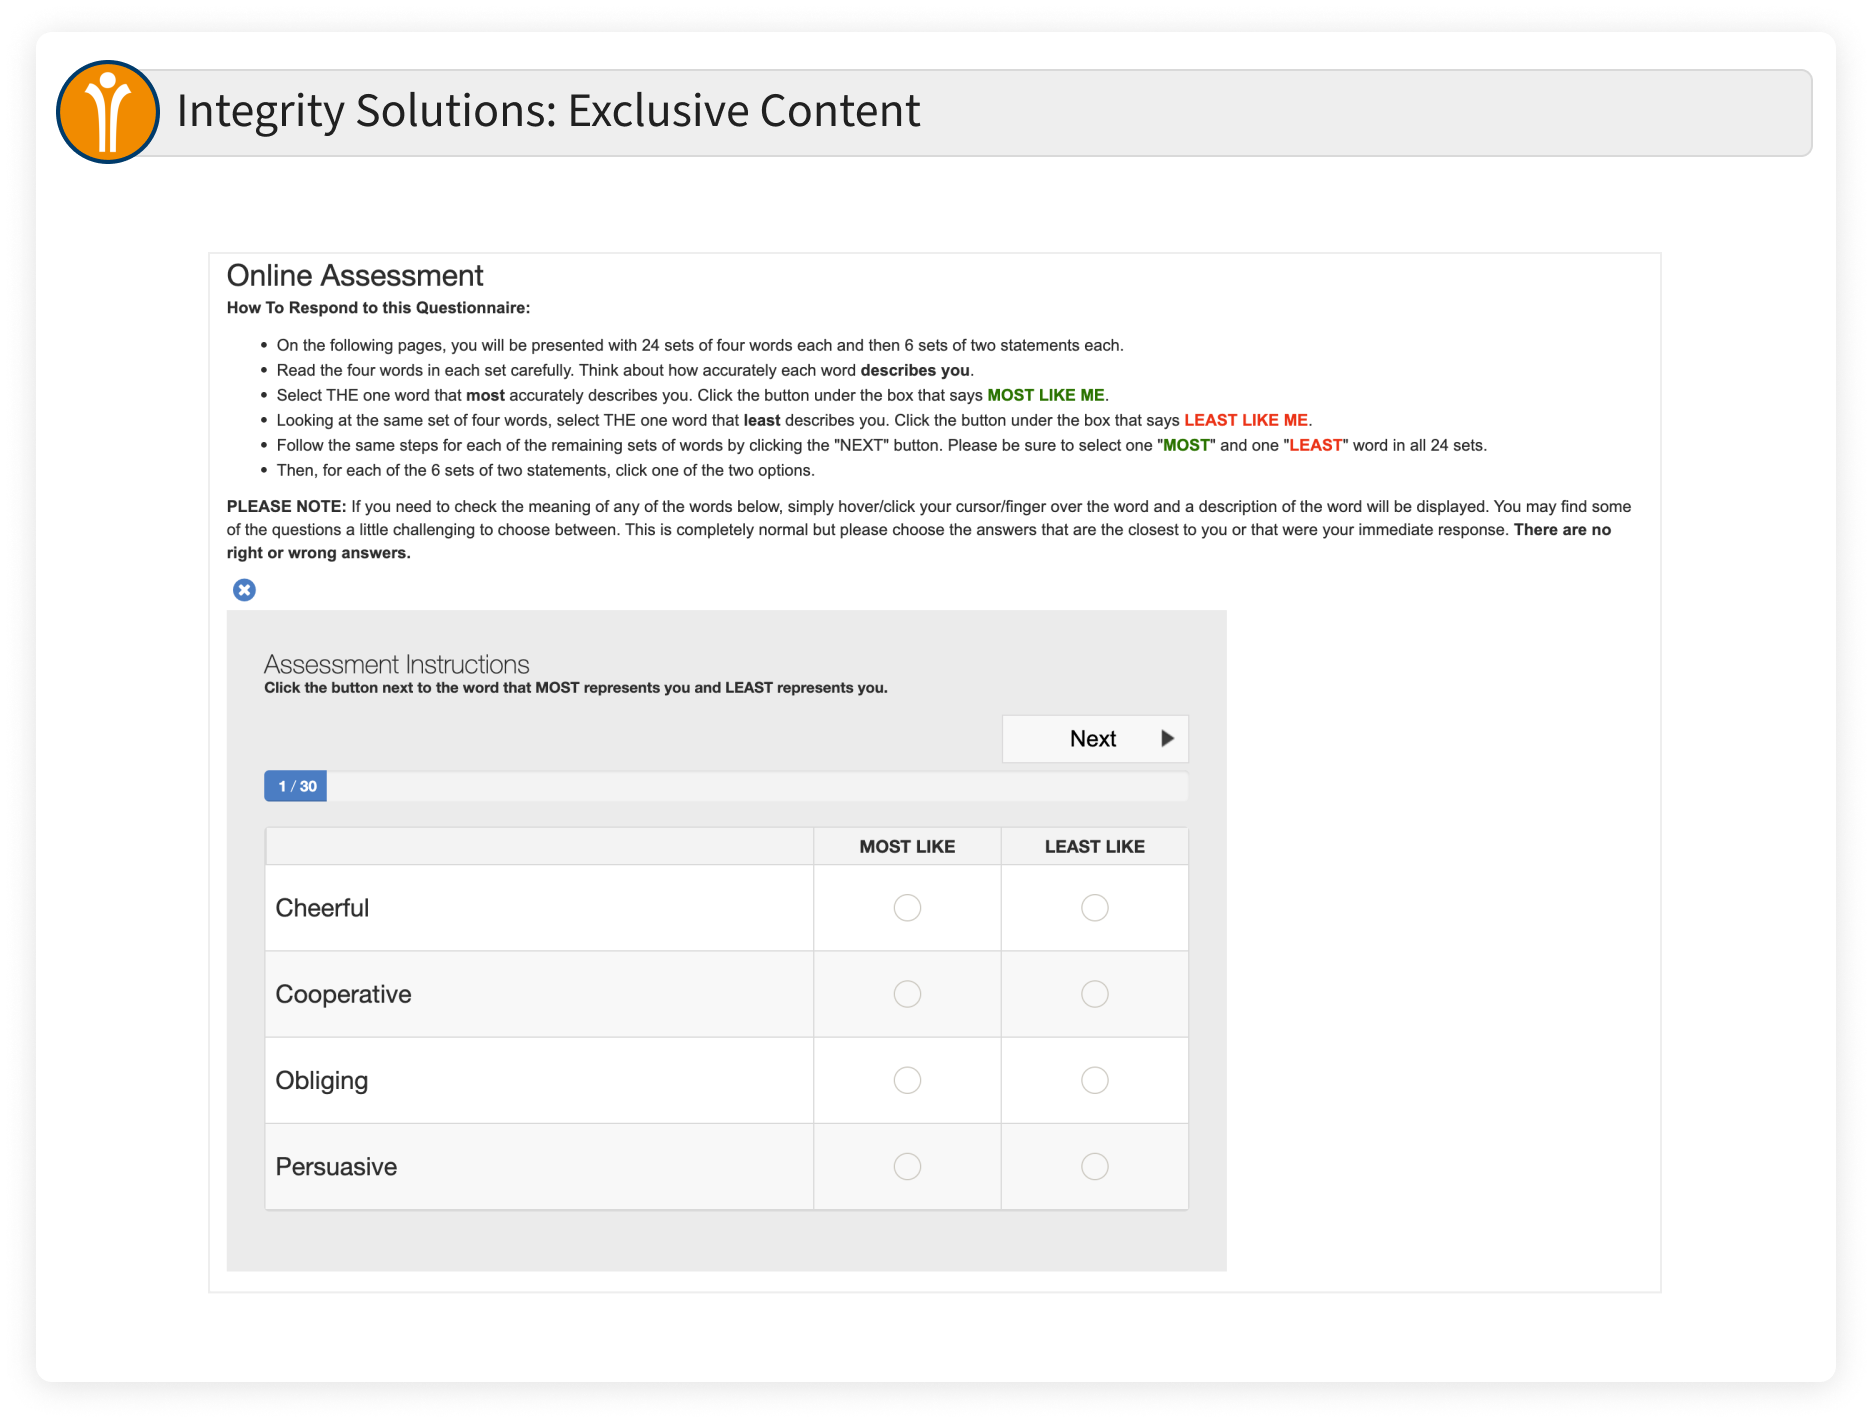The image size is (1872, 1422).
Task: Select Least Like for Obliging
Action: (1095, 1080)
